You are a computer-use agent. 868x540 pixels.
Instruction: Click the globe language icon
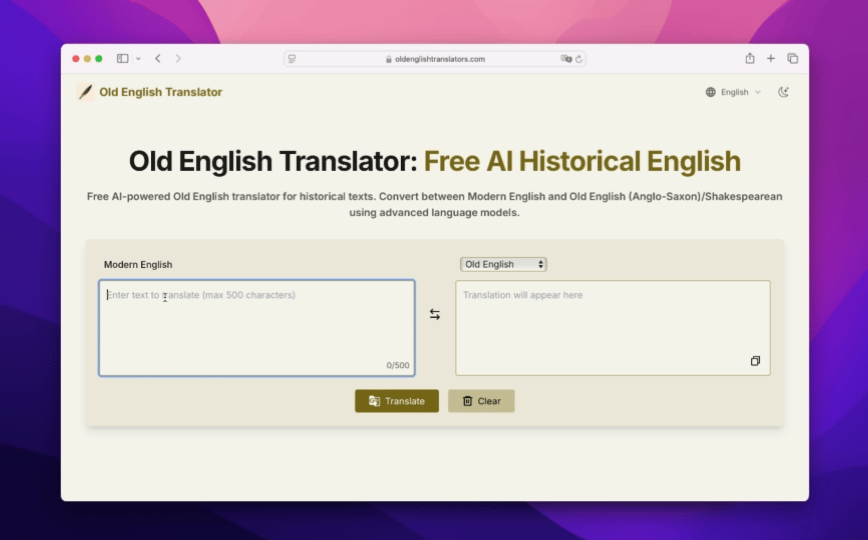pos(711,92)
